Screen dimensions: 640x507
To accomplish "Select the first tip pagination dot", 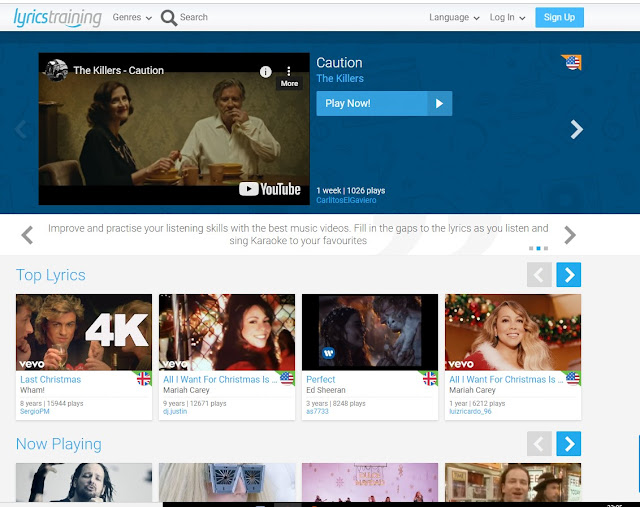I will [531, 248].
